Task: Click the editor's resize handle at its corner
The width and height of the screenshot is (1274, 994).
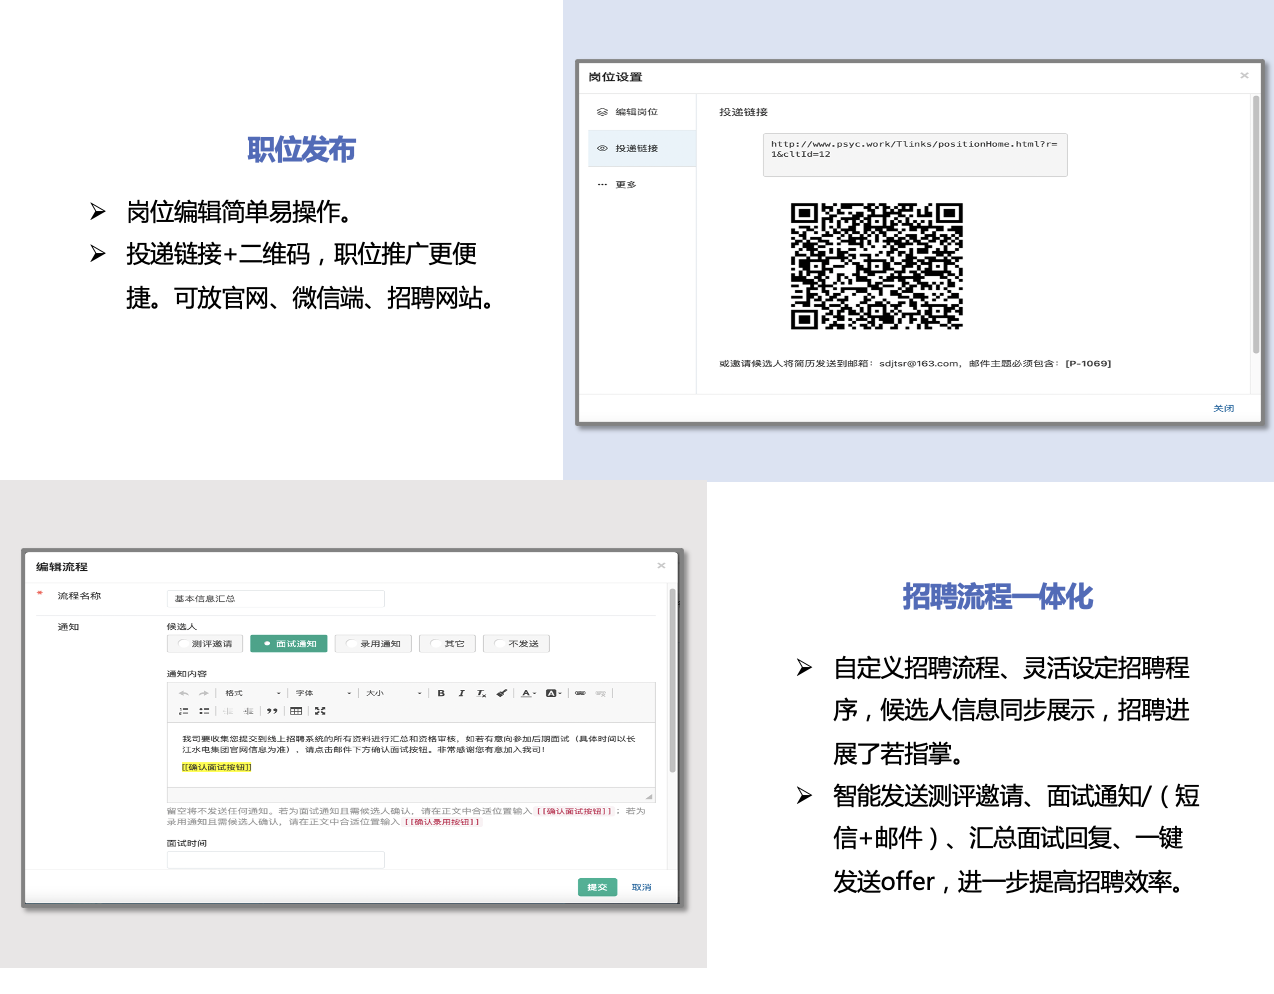Action: (x=649, y=796)
